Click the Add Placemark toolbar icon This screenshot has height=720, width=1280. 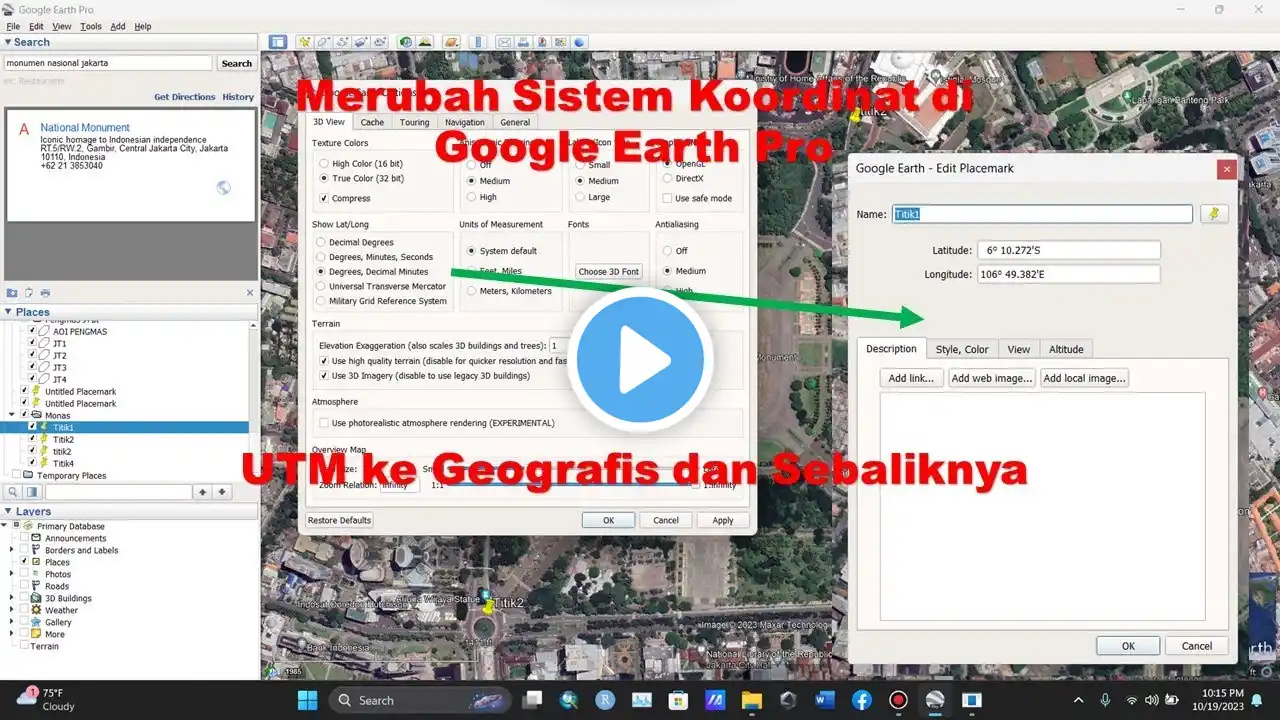(x=305, y=42)
